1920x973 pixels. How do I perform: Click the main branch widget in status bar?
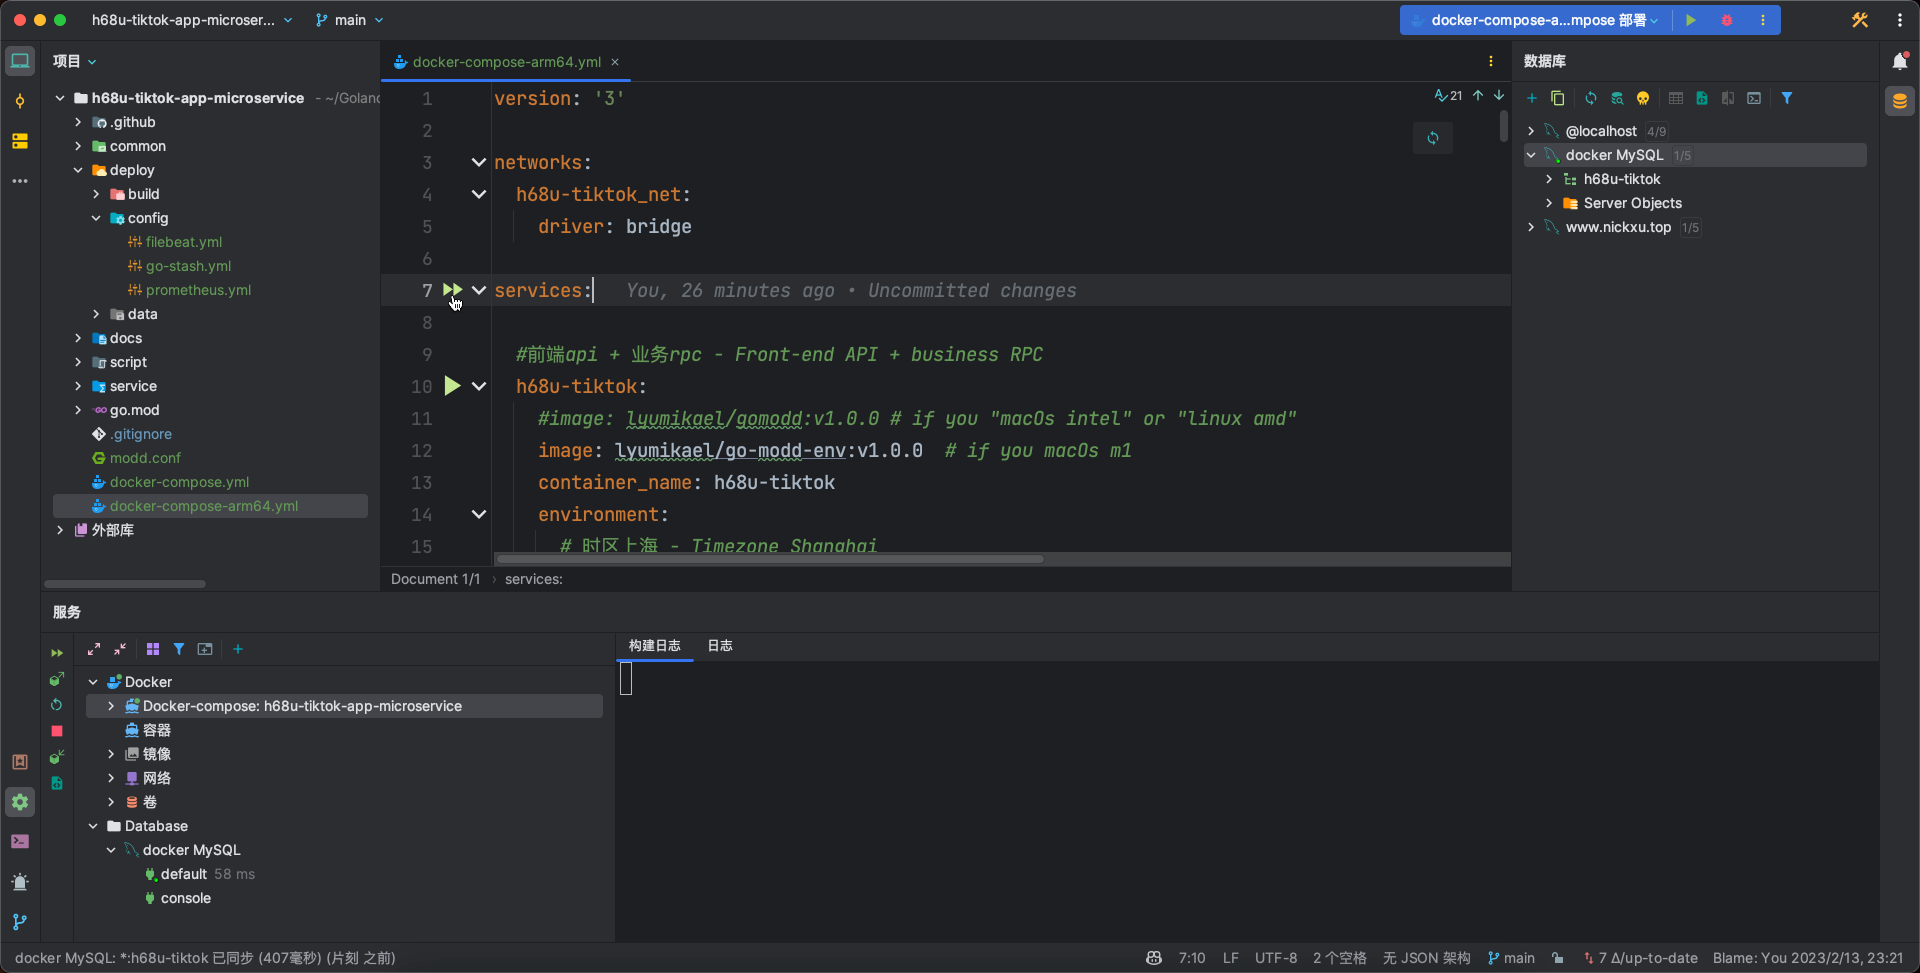click(x=1511, y=958)
